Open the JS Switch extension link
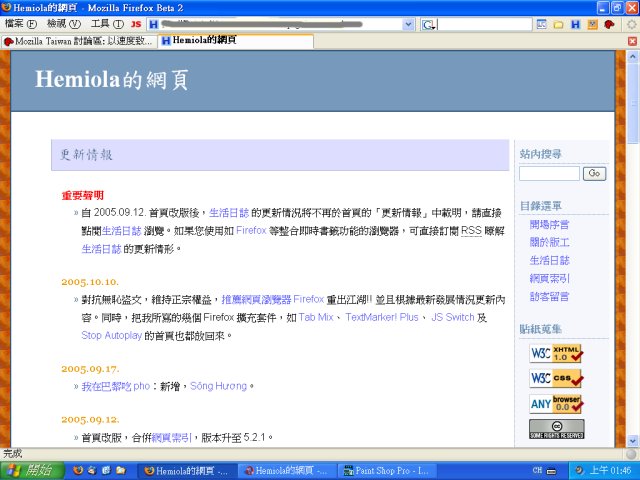Screen dimensions: 640x480 click(x=453, y=317)
